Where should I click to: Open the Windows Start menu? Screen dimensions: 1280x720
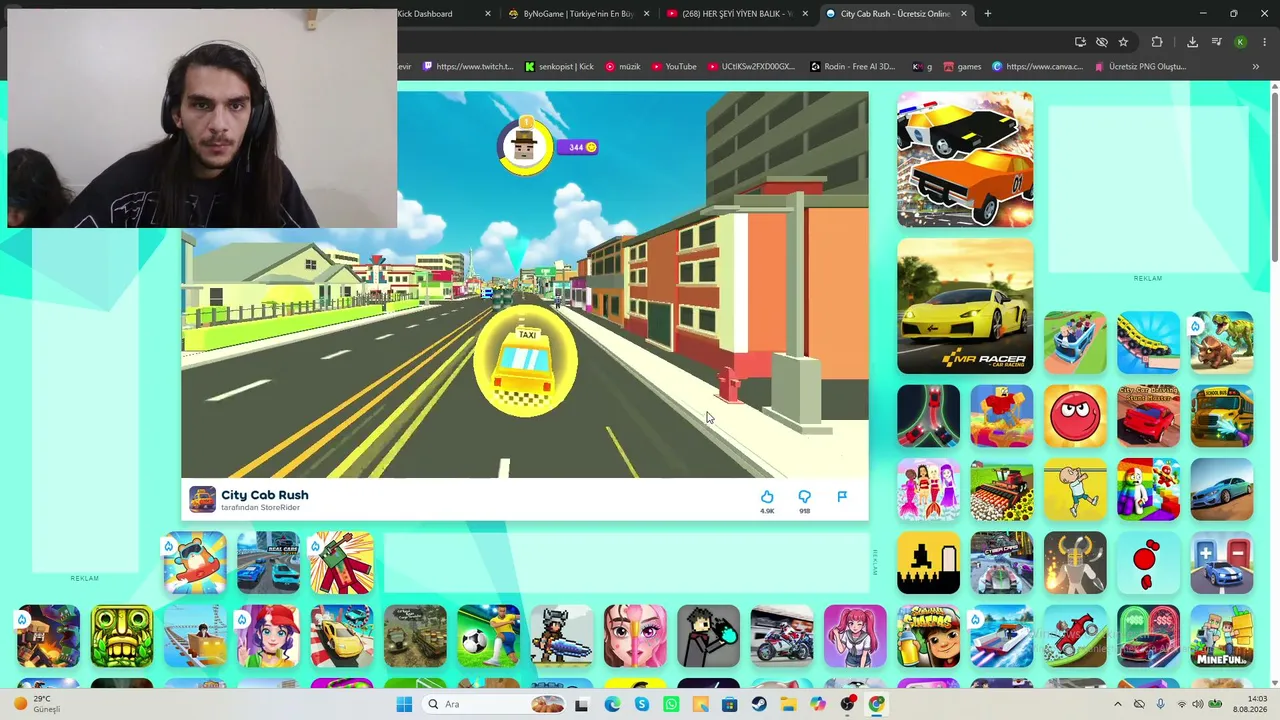click(404, 704)
